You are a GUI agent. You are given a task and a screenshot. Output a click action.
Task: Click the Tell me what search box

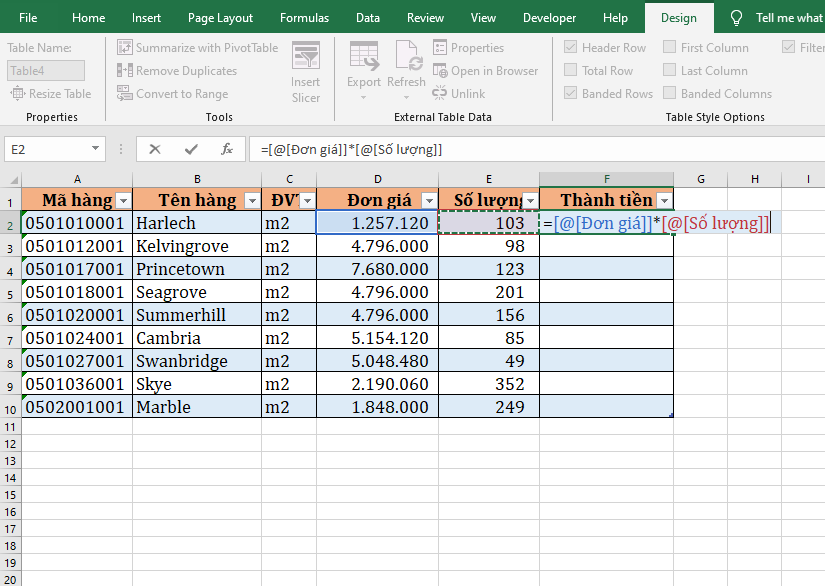[x=788, y=18]
